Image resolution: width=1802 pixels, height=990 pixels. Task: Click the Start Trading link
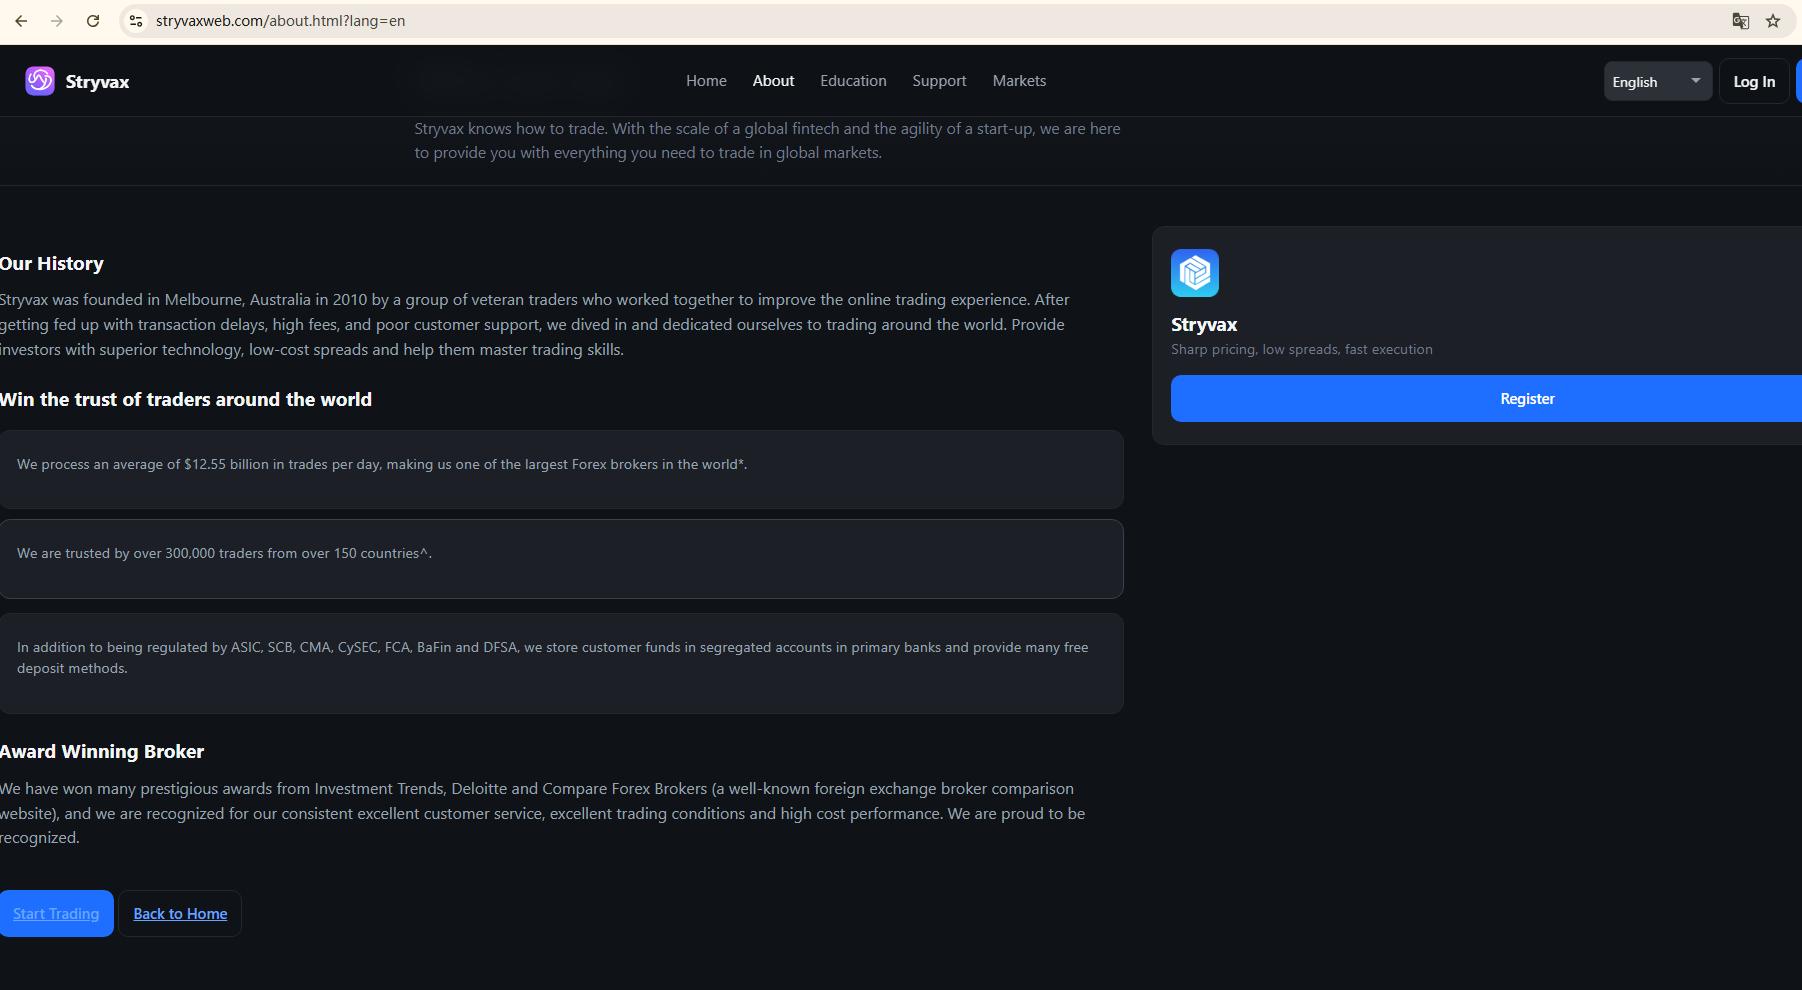point(56,913)
